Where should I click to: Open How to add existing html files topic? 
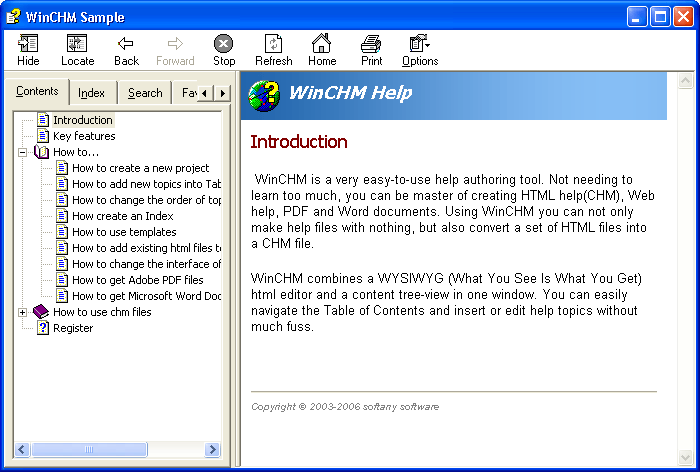pos(146,248)
